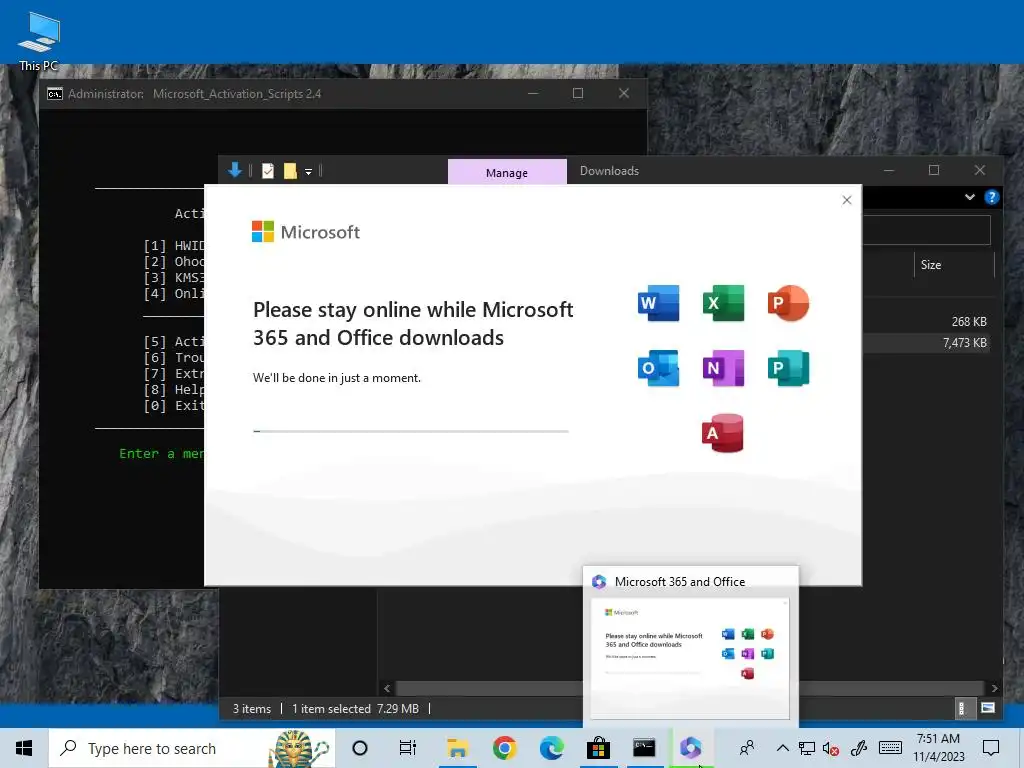Open Cortana circle icon on taskbar

[x=360, y=748]
